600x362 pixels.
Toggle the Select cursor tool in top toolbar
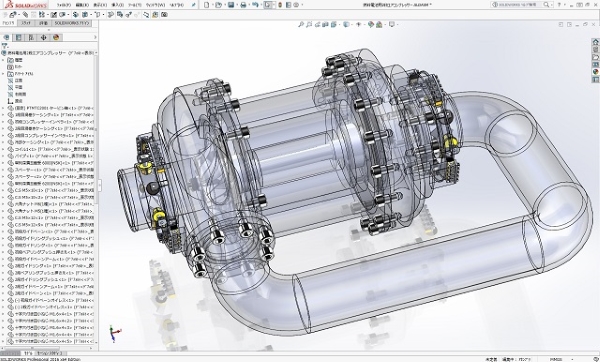click(x=267, y=5)
